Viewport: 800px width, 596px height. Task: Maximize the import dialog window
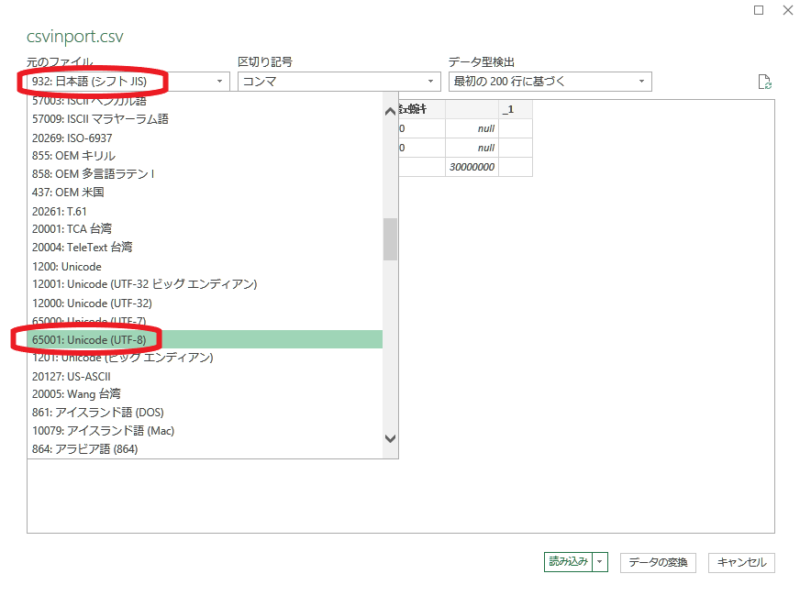(x=759, y=10)
